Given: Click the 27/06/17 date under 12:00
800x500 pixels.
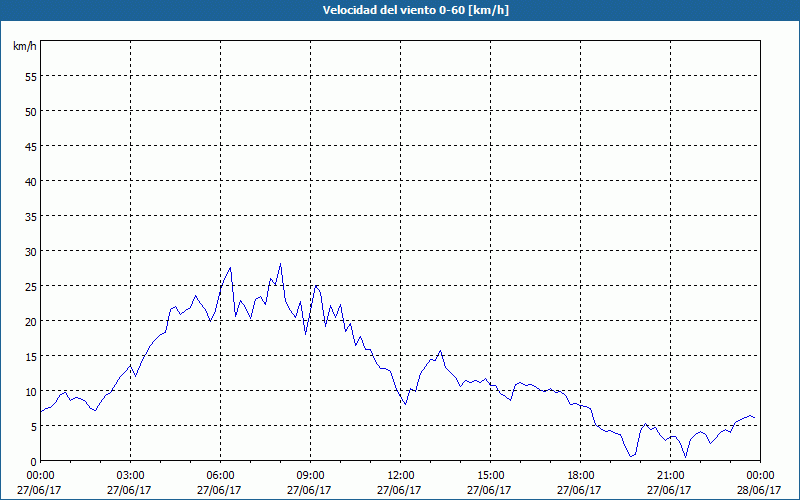Looking at the screenshot, I should click(x=401, y=490).
